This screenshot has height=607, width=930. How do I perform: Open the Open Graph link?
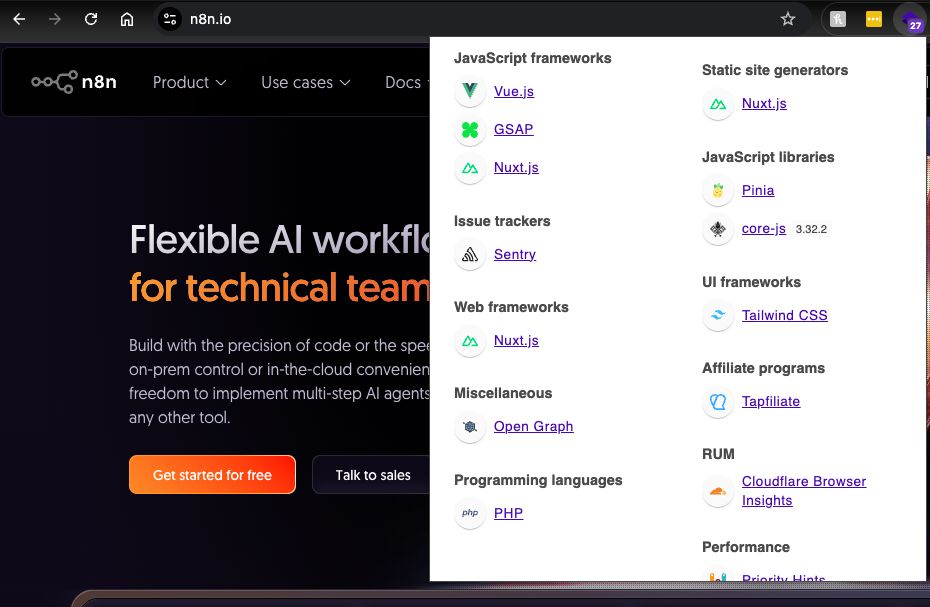(533, 427)
